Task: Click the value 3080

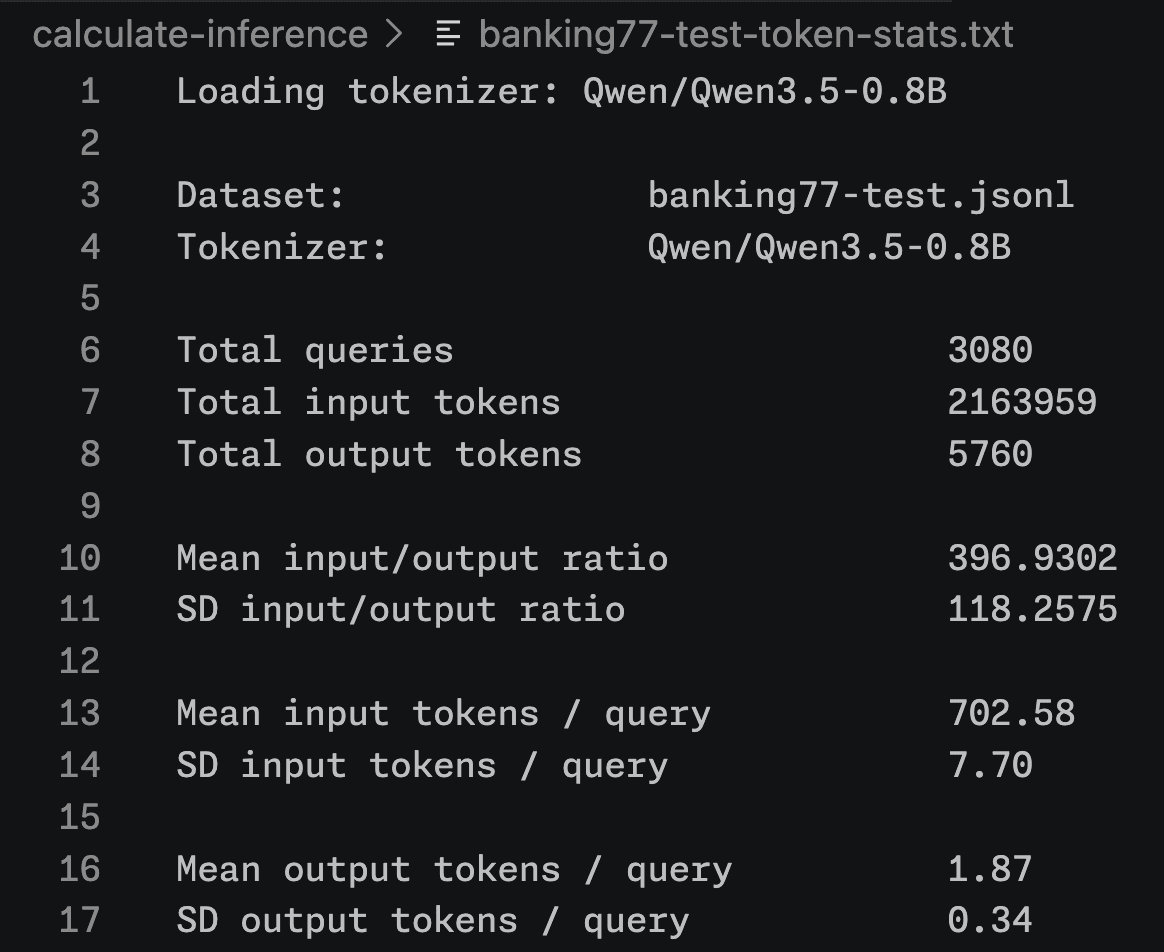Action: [990, 351]
